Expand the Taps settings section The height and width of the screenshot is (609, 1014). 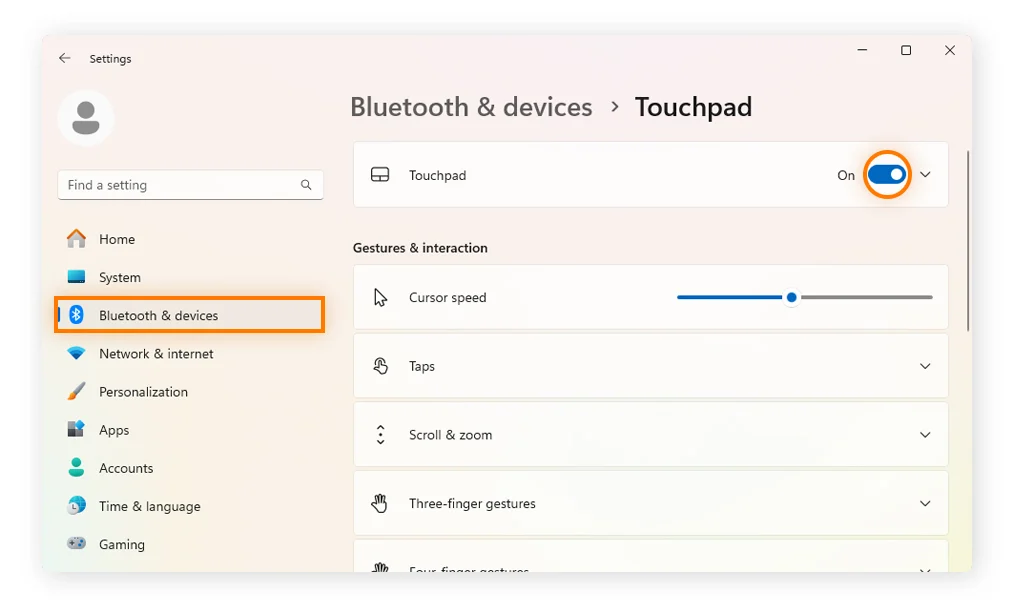[925, 366]
